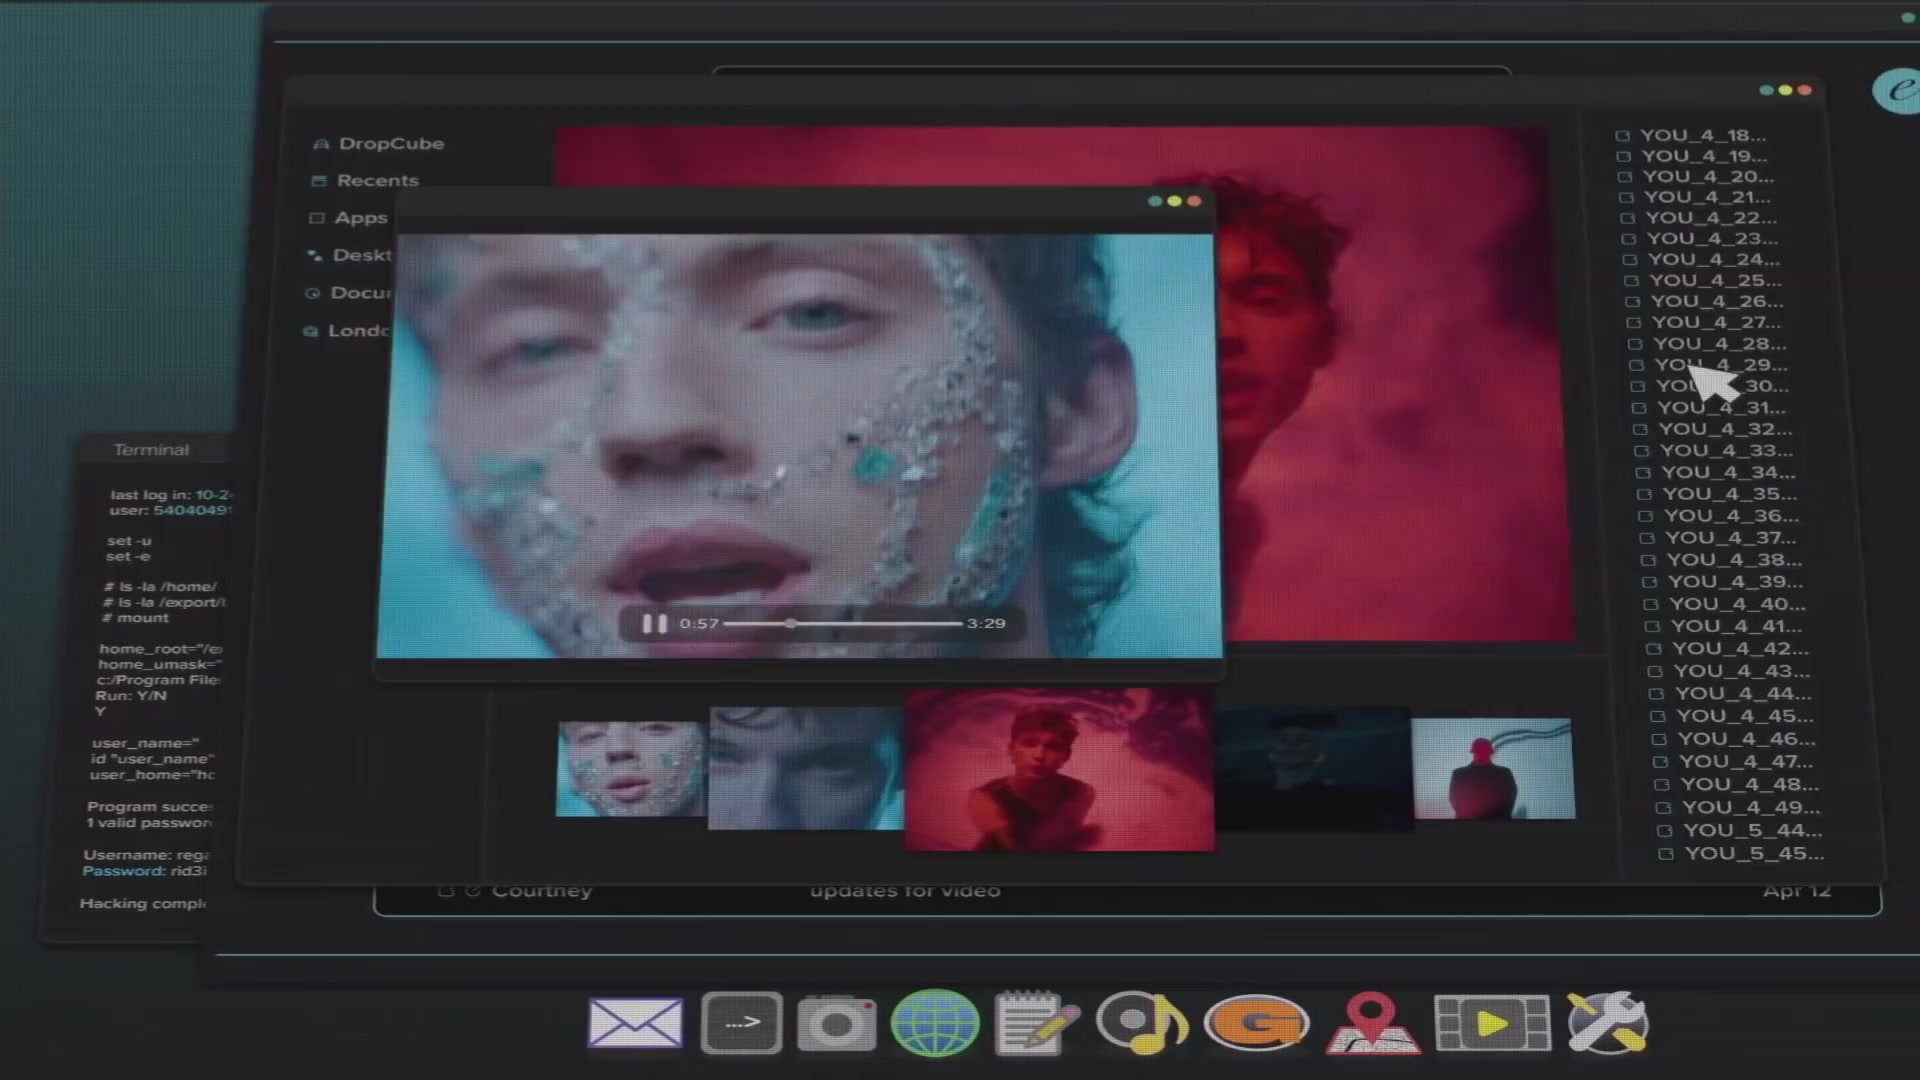Open the orange G app icon
The width and height of the screenshot is (1920, 1080).
1257,1023
